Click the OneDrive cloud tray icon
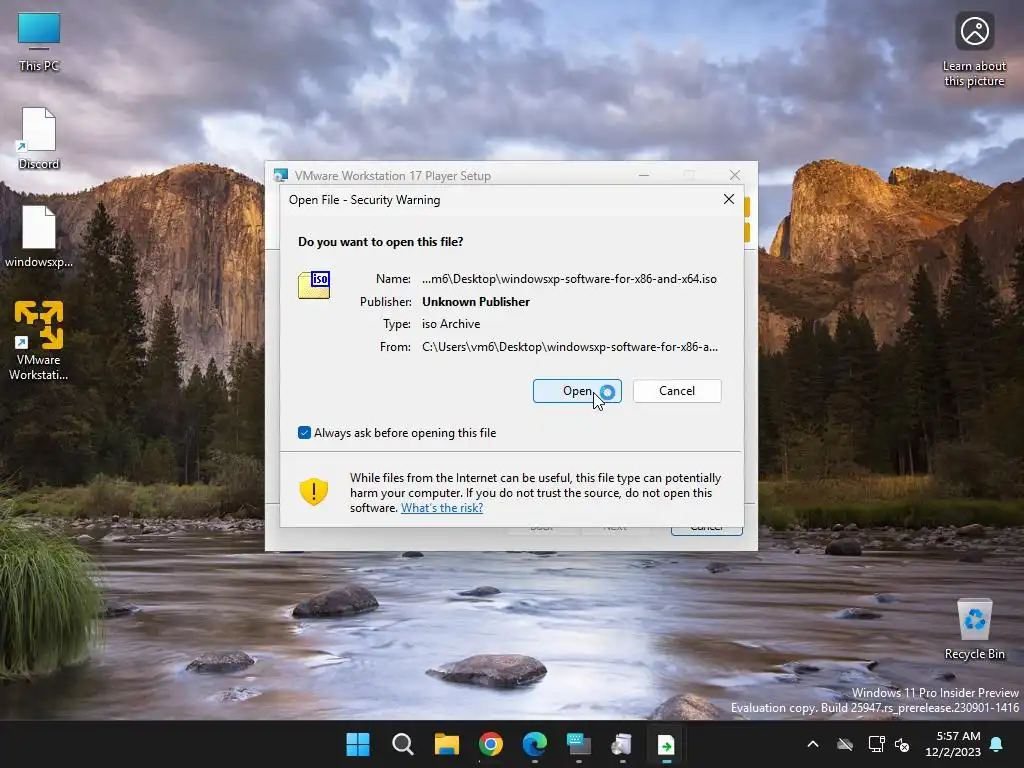This screenshot has width=1024, height=768. tap(845, 744)
